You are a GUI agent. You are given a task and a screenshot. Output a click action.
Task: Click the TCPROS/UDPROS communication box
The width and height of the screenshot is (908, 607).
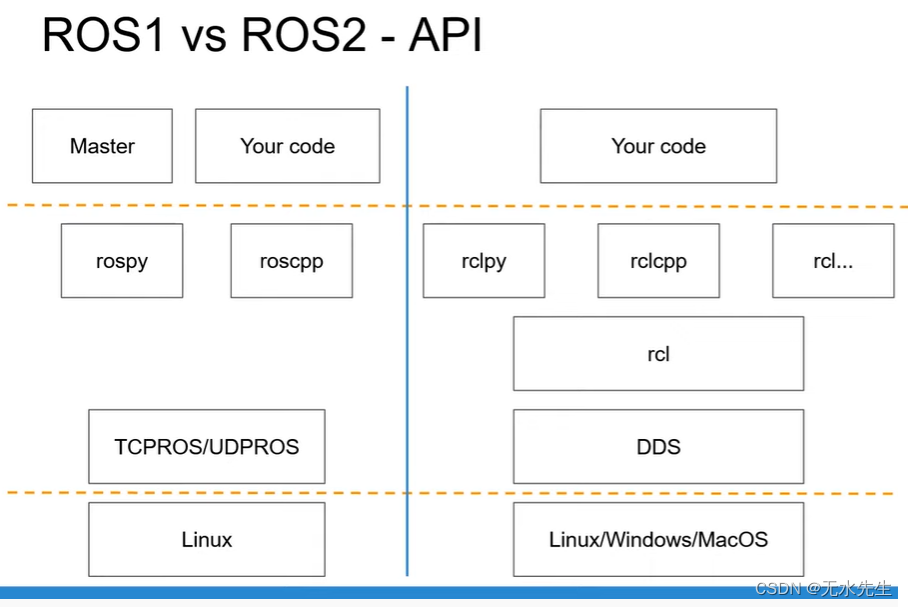click(x=206, y=446)
